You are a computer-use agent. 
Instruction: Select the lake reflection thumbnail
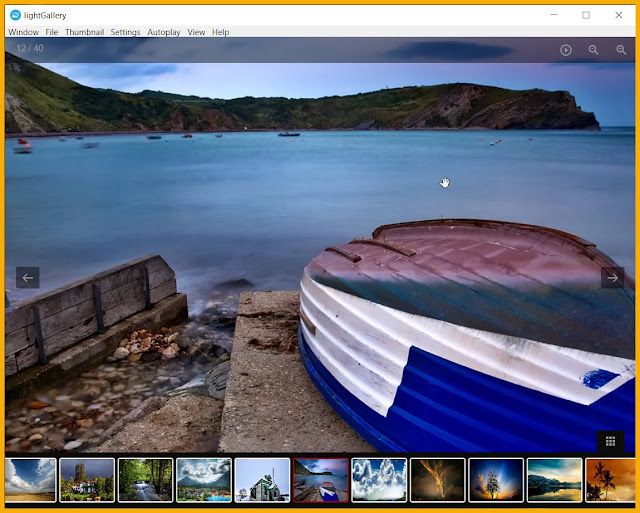coord(554,480)
